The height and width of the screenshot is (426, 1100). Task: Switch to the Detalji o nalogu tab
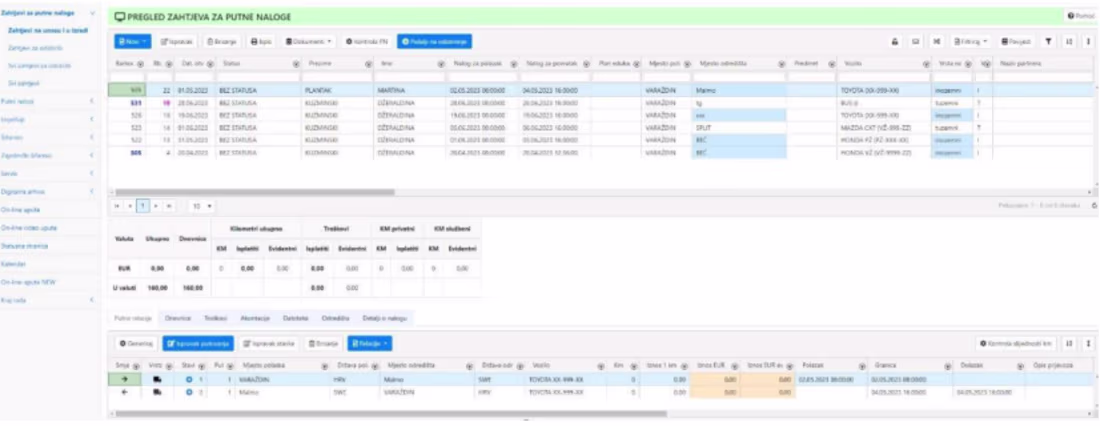click(x=385, y=318)
